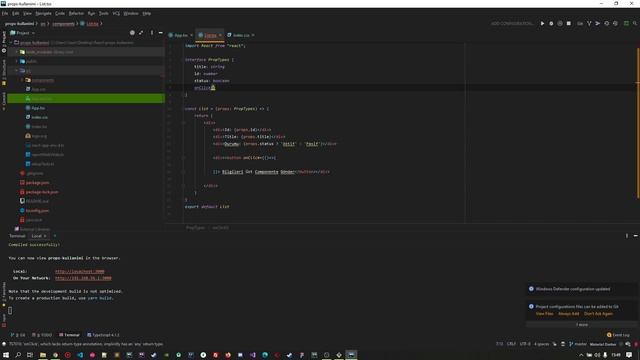The width and height of the screenshot is (640, 360).
Task: Open Project panel options menu (three dots)
Action: pos(152,33)
